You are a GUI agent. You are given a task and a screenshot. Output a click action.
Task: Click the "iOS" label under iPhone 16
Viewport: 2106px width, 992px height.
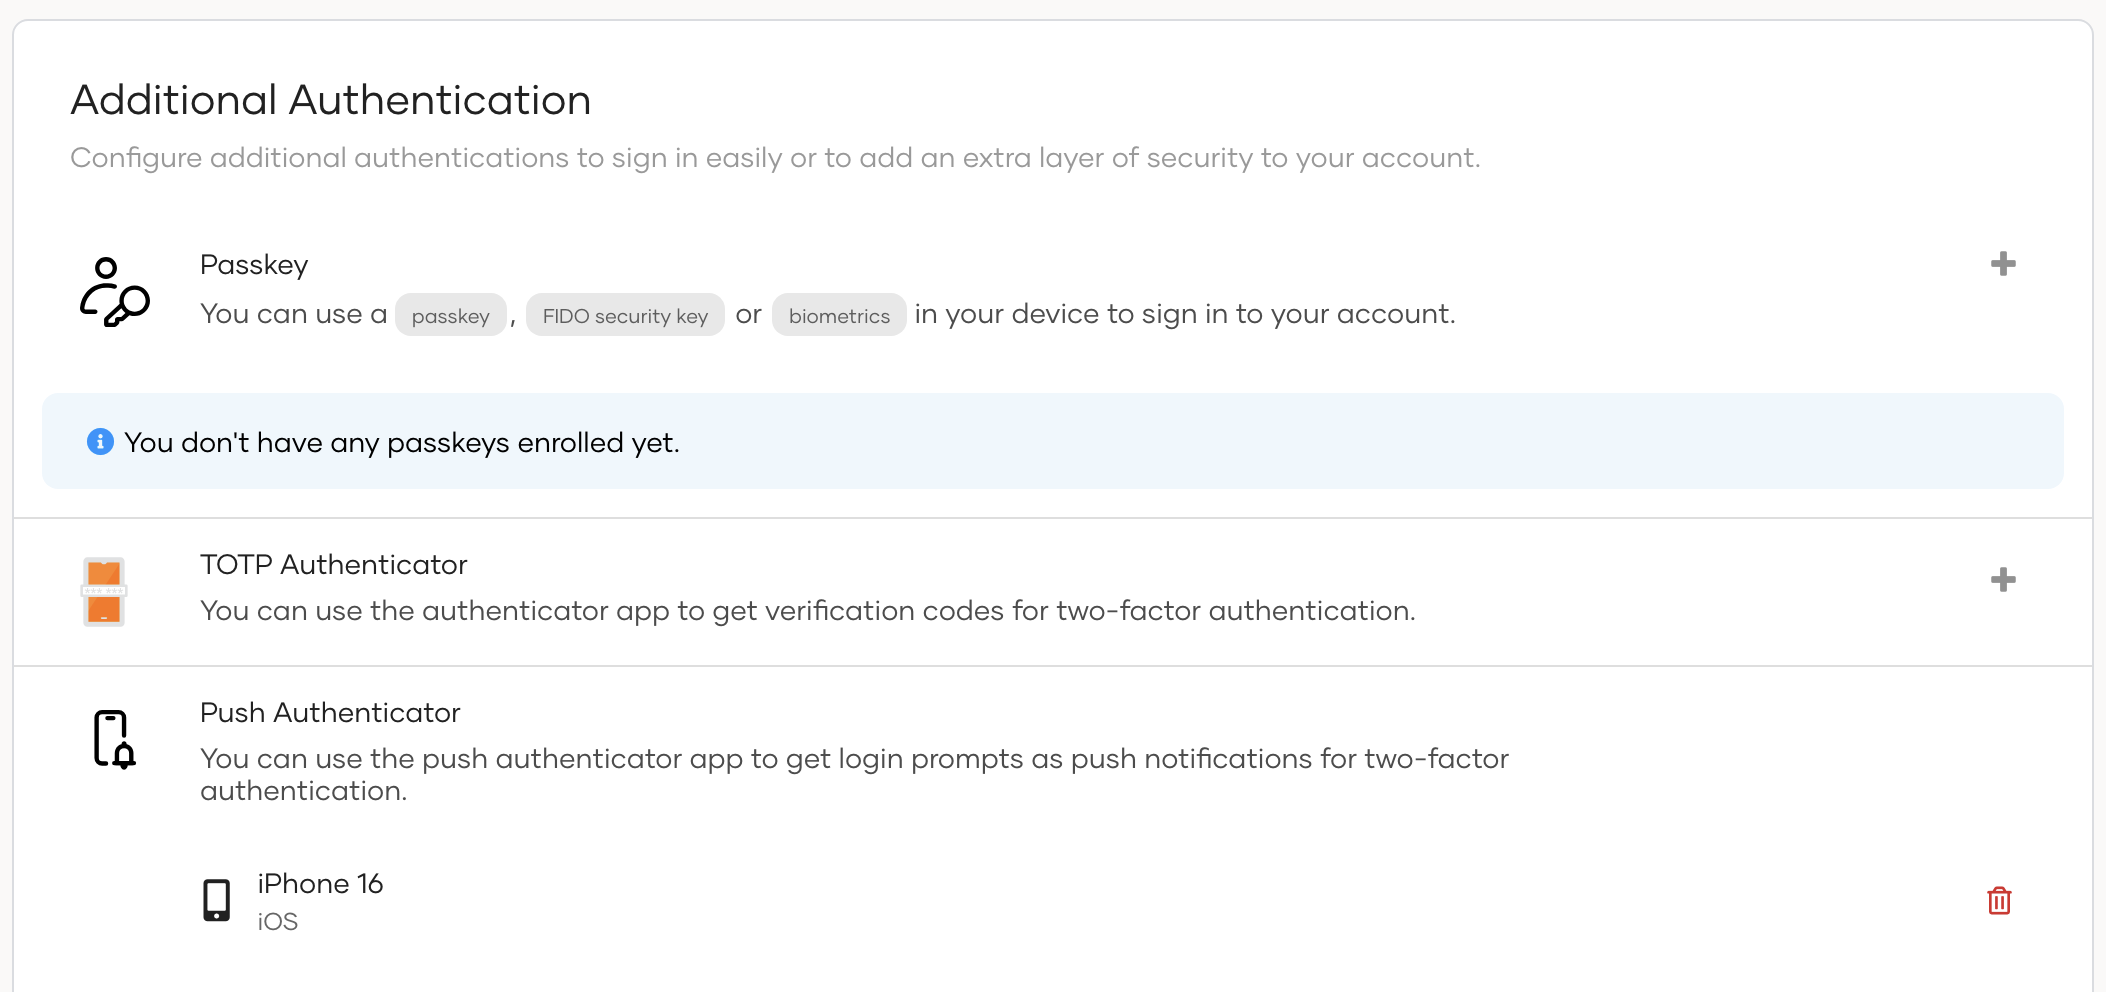point(277,921)
